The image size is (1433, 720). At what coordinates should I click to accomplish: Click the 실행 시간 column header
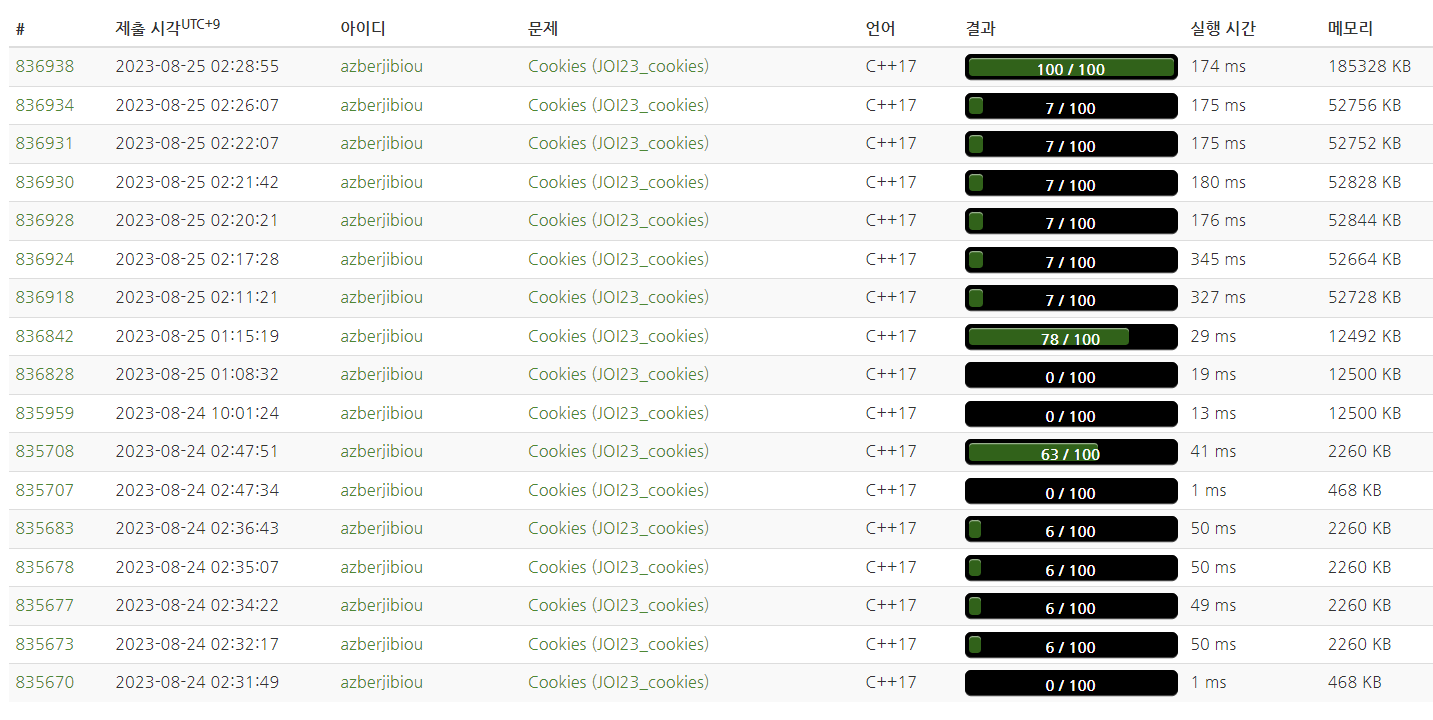tap(1223, 29)
